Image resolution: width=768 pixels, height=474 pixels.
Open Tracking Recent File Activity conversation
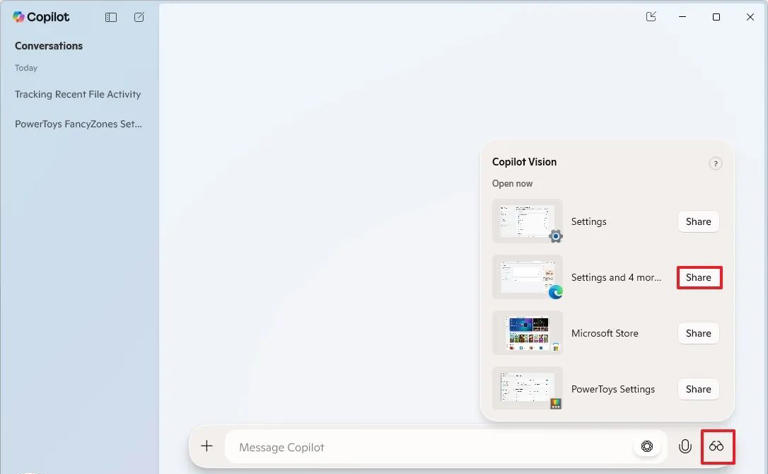(78, 94)
